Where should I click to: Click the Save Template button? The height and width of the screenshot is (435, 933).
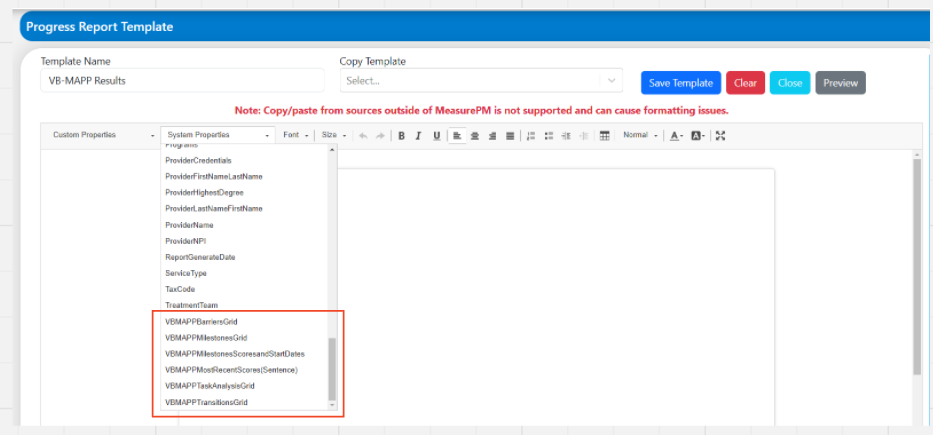coord(681,83)
